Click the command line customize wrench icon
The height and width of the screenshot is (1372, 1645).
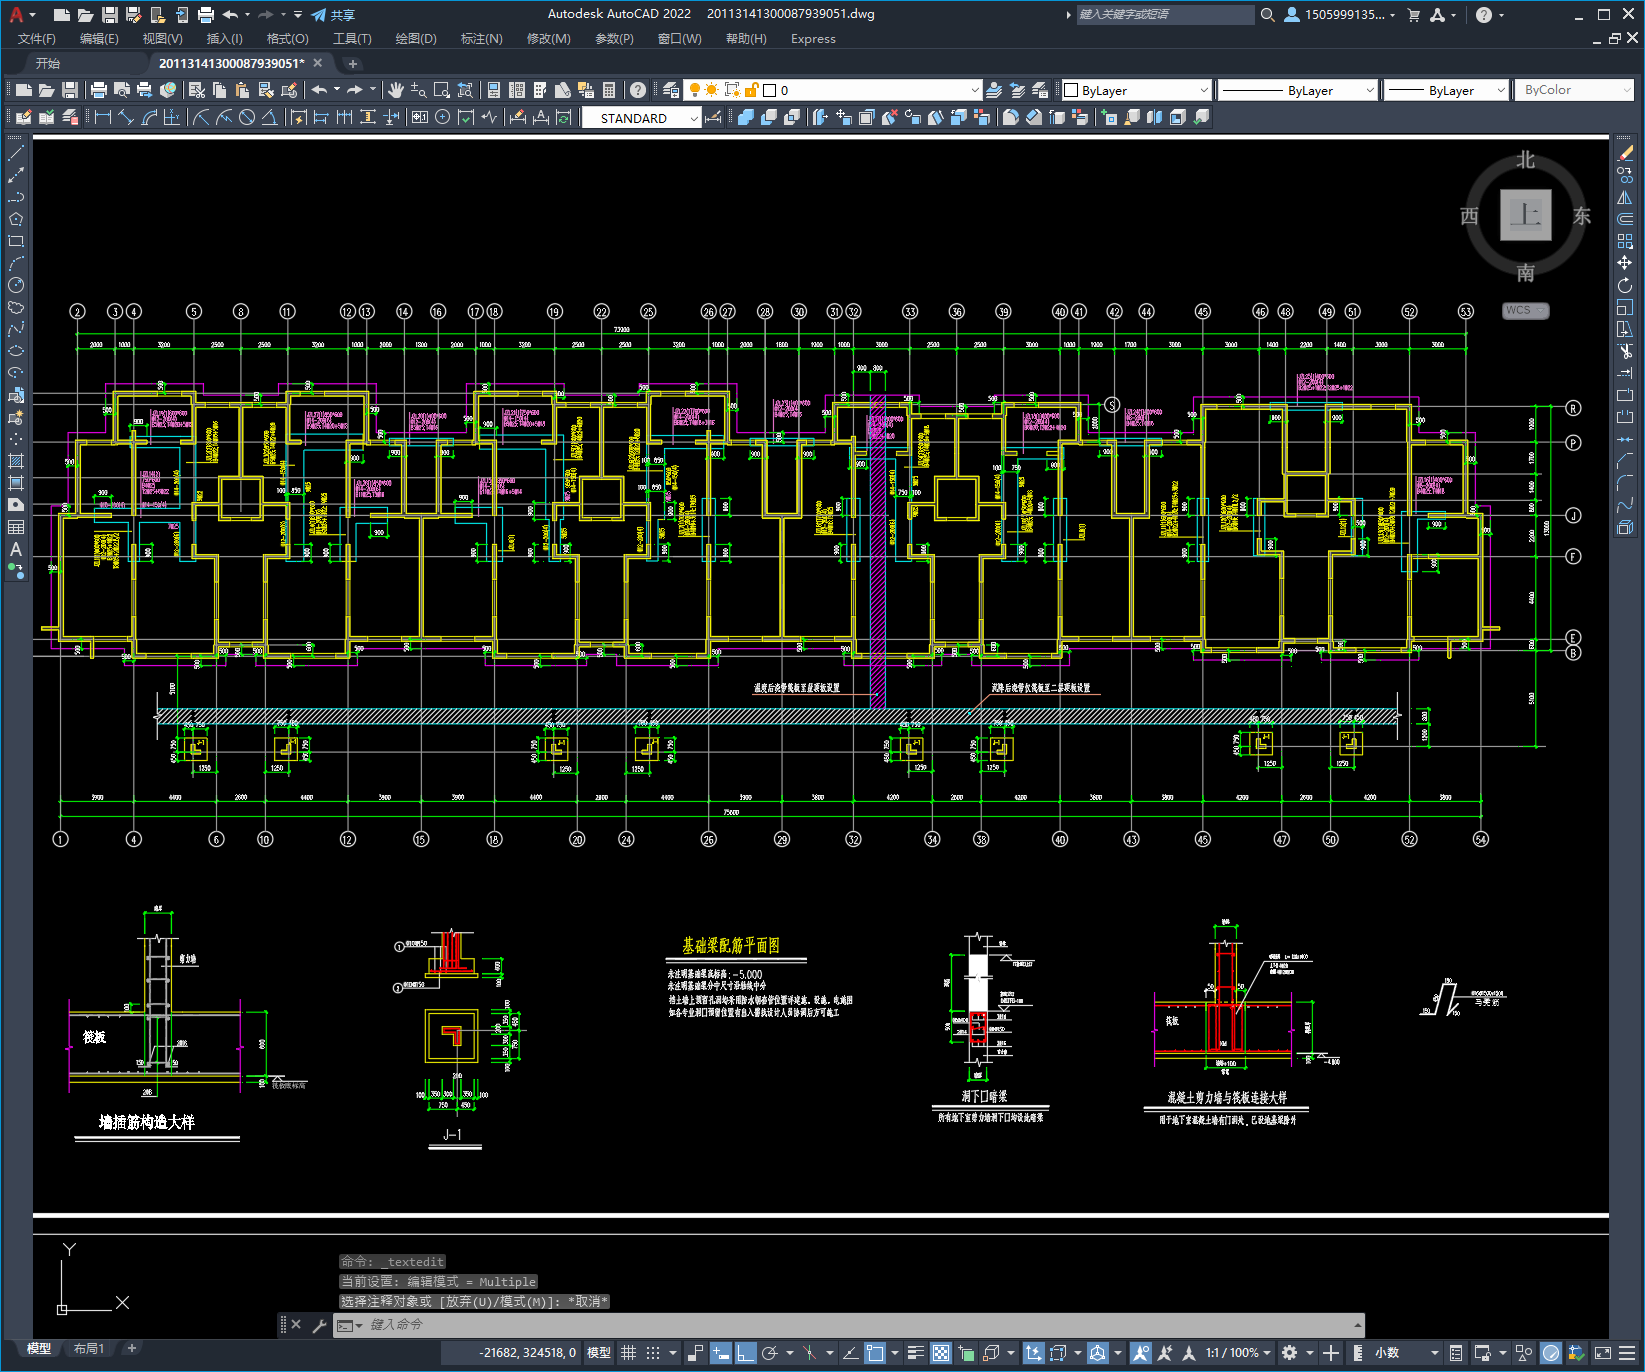click(319, 1325)
